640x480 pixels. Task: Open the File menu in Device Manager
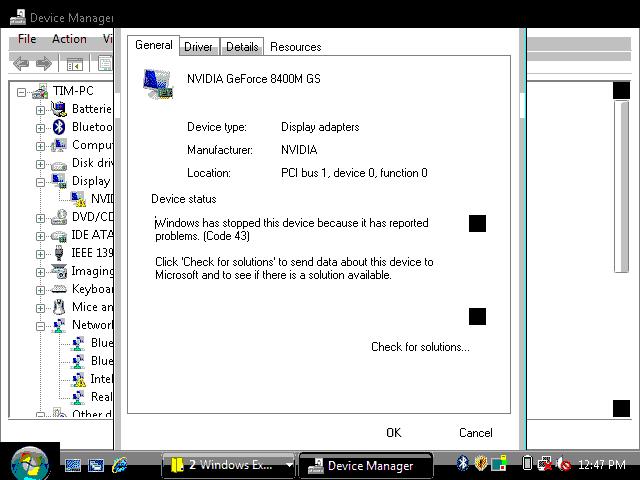(x=27, y=39)
